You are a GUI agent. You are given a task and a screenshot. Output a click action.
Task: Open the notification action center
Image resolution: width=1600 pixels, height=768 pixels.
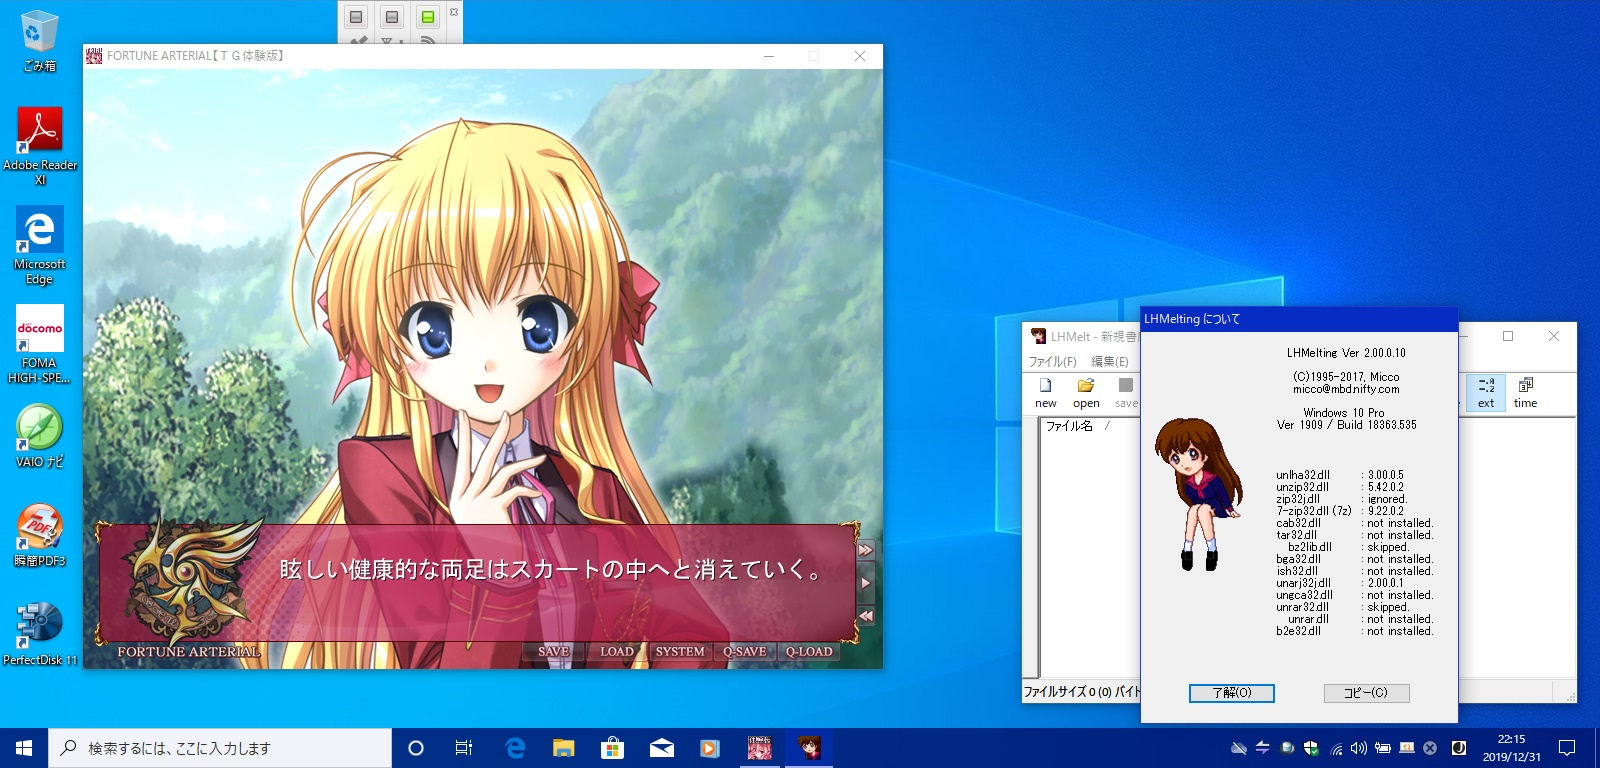click(x=1567, y=748)
